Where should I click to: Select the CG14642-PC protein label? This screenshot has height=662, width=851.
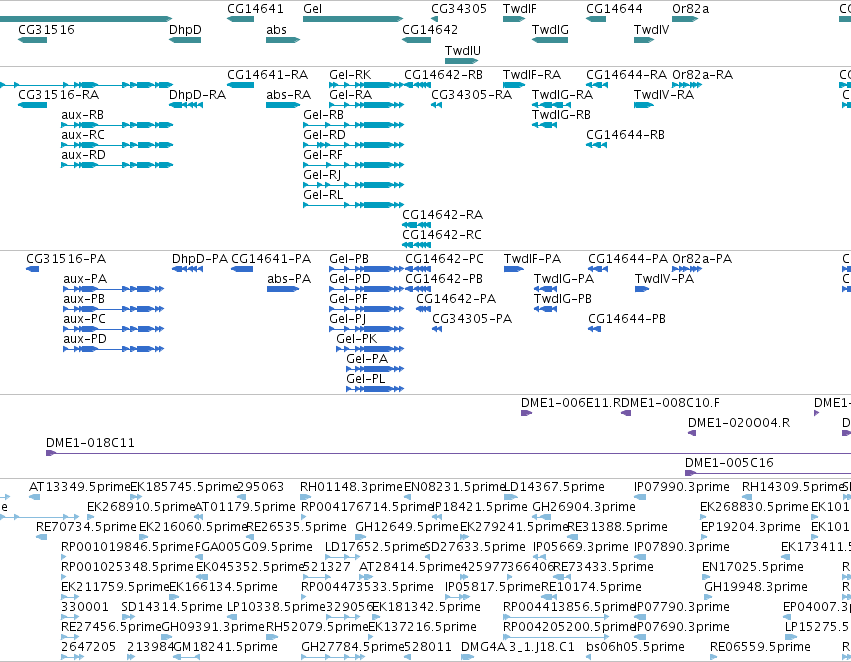pos(444,259)
